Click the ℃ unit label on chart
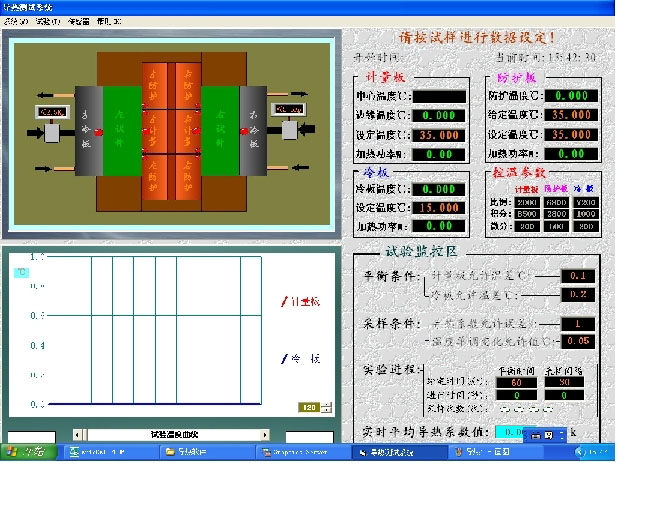 tap(21, 270)
